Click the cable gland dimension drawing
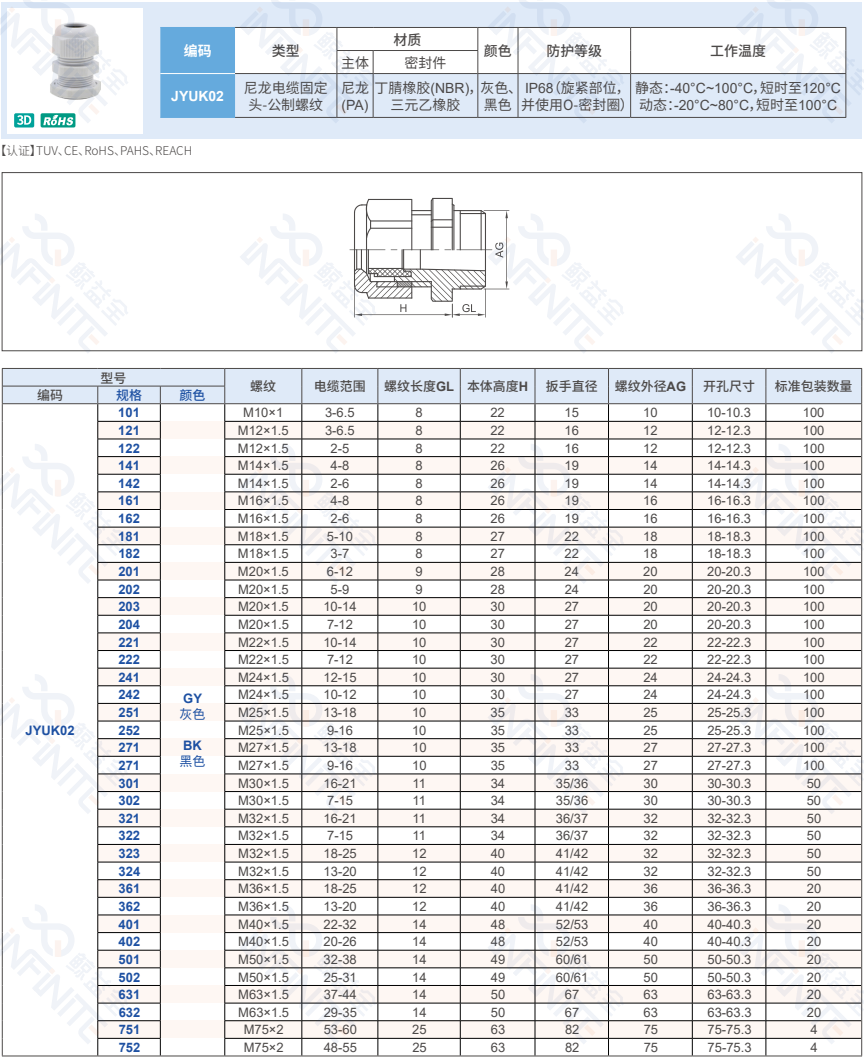864x1062 pixels. click(x=430, y=257)
